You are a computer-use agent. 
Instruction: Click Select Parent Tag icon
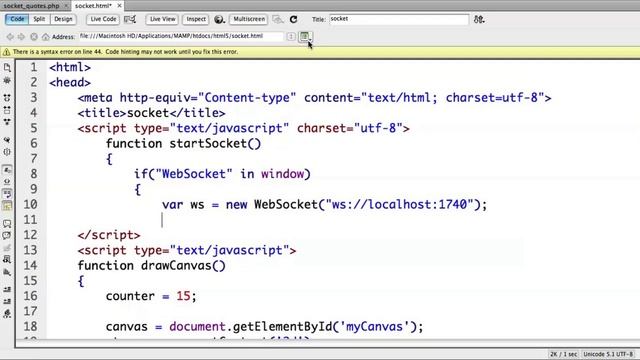click(x=7, y=140)
